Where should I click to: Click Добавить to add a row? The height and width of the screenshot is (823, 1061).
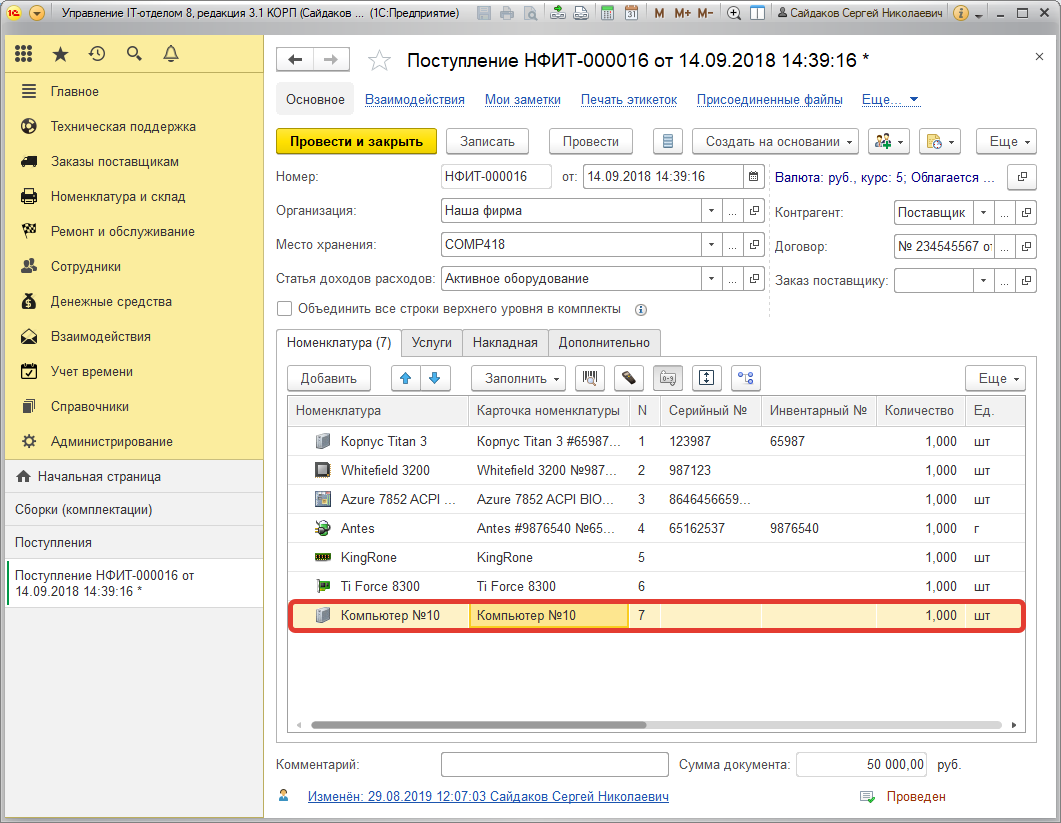(x=329, y=378)
